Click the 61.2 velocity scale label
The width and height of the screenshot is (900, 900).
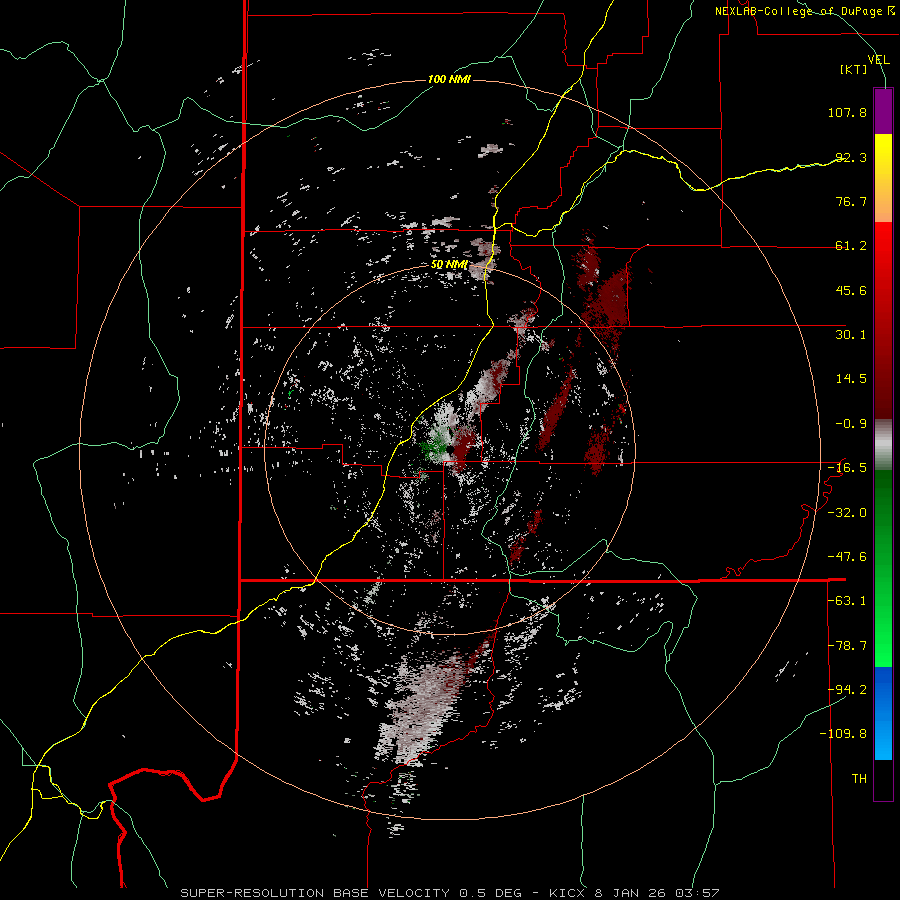point(851,246)
